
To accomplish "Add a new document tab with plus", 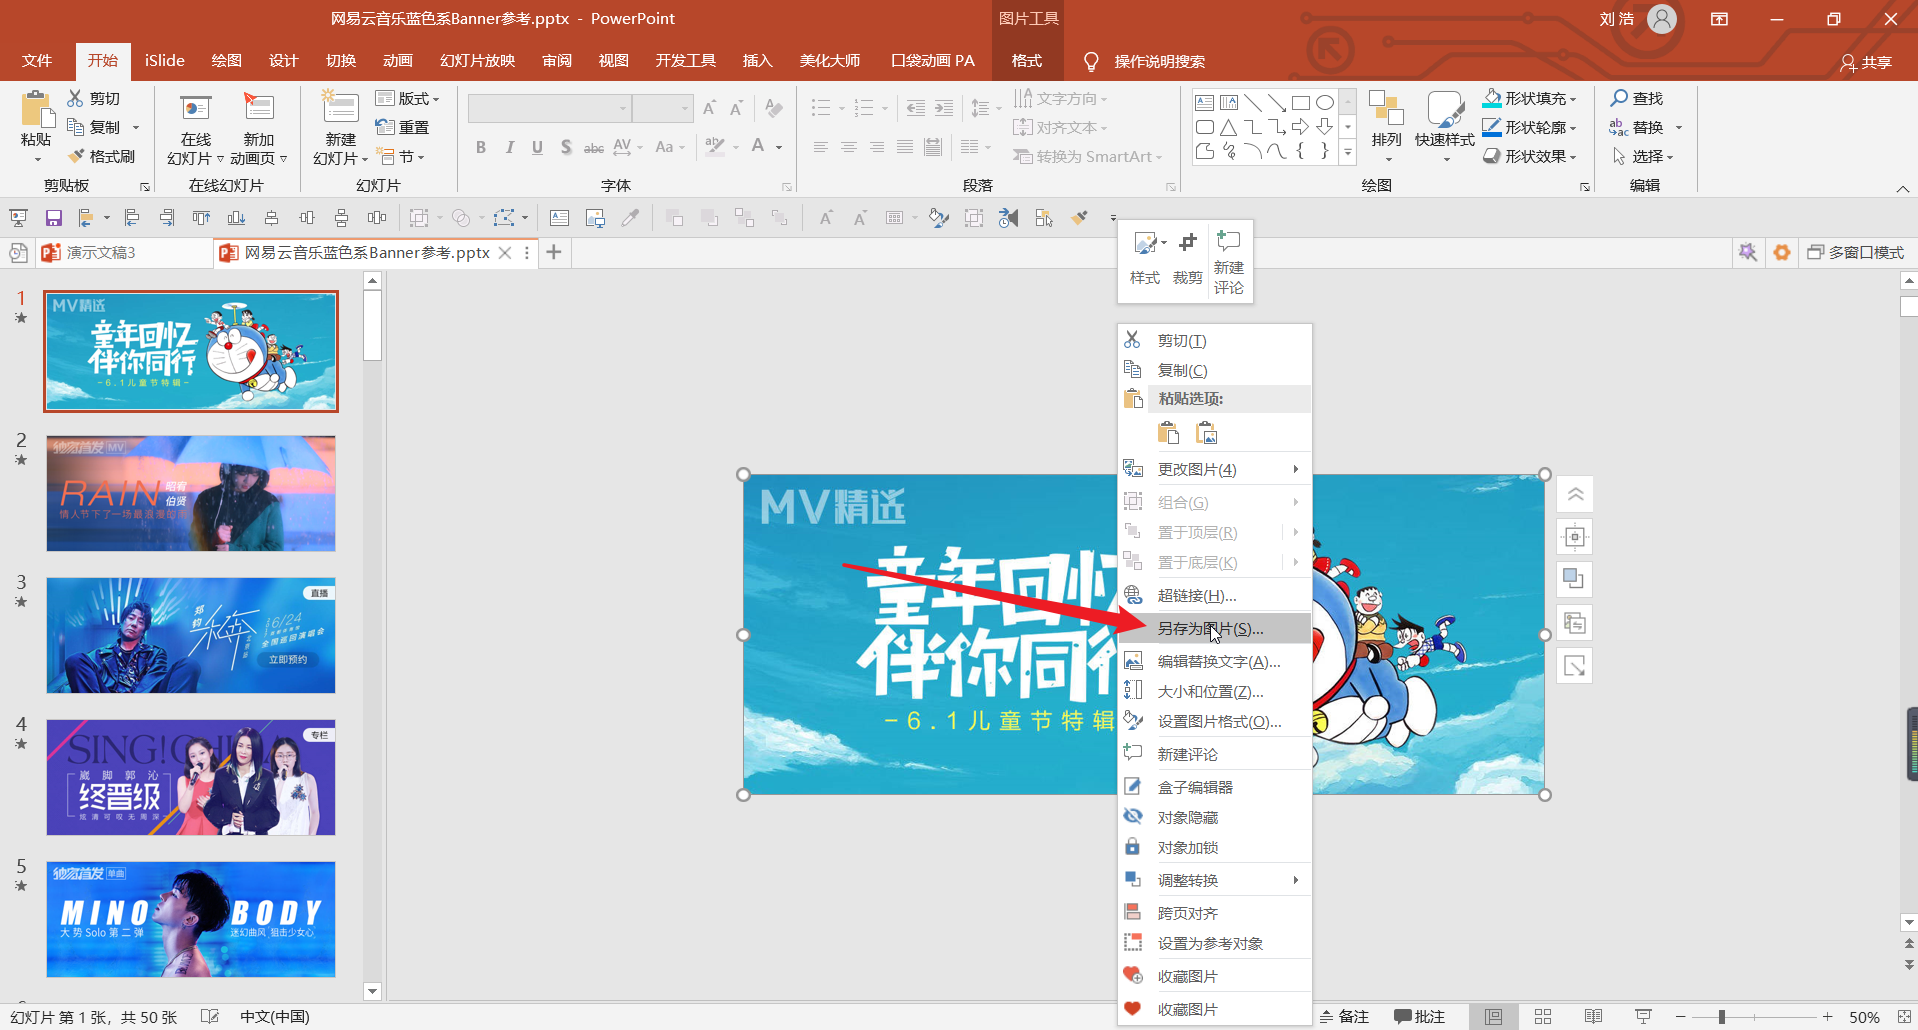I will click(x=553, y=253).
